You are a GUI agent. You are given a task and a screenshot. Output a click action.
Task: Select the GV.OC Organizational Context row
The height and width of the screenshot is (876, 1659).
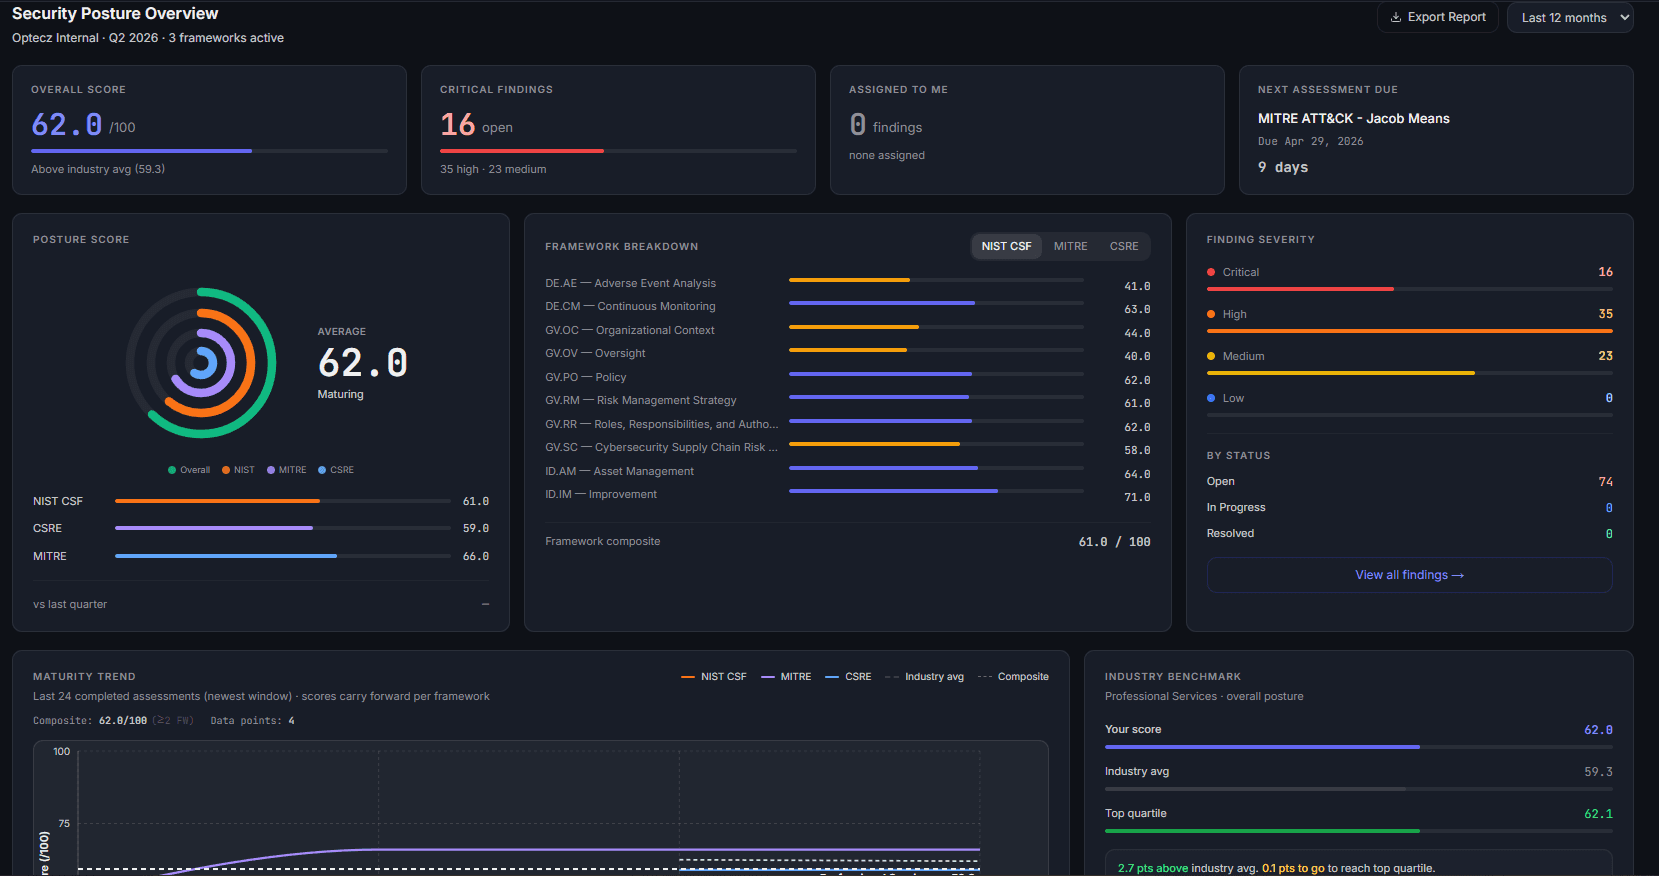click(x=848, y=331)
